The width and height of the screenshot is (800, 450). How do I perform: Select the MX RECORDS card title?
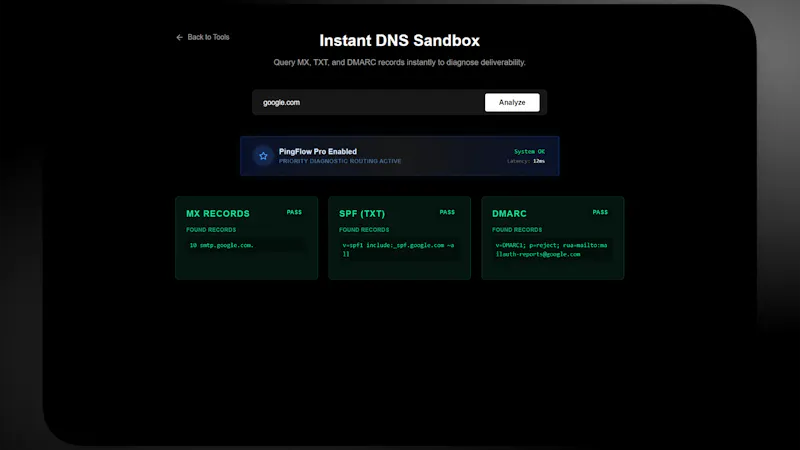point(218,214)
